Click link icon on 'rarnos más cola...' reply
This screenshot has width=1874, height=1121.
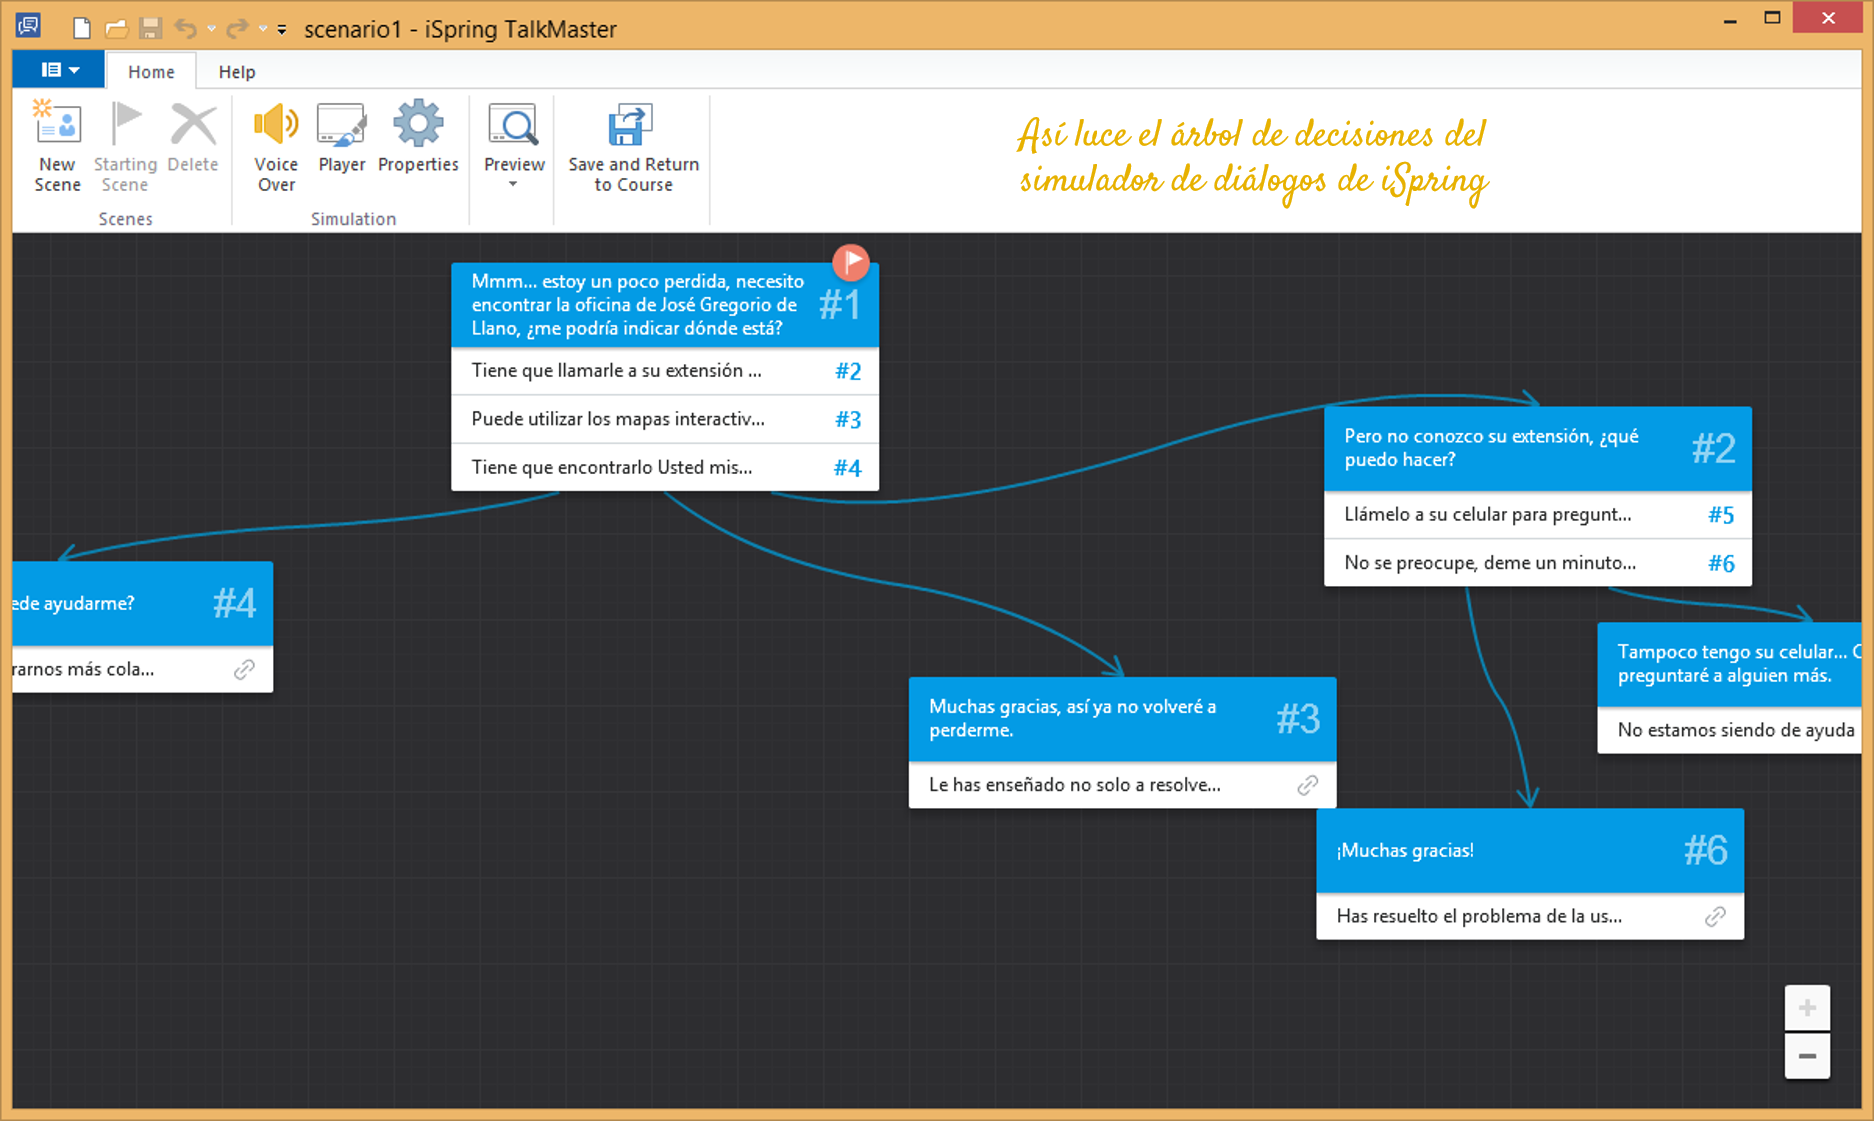[x=244, y=670]
